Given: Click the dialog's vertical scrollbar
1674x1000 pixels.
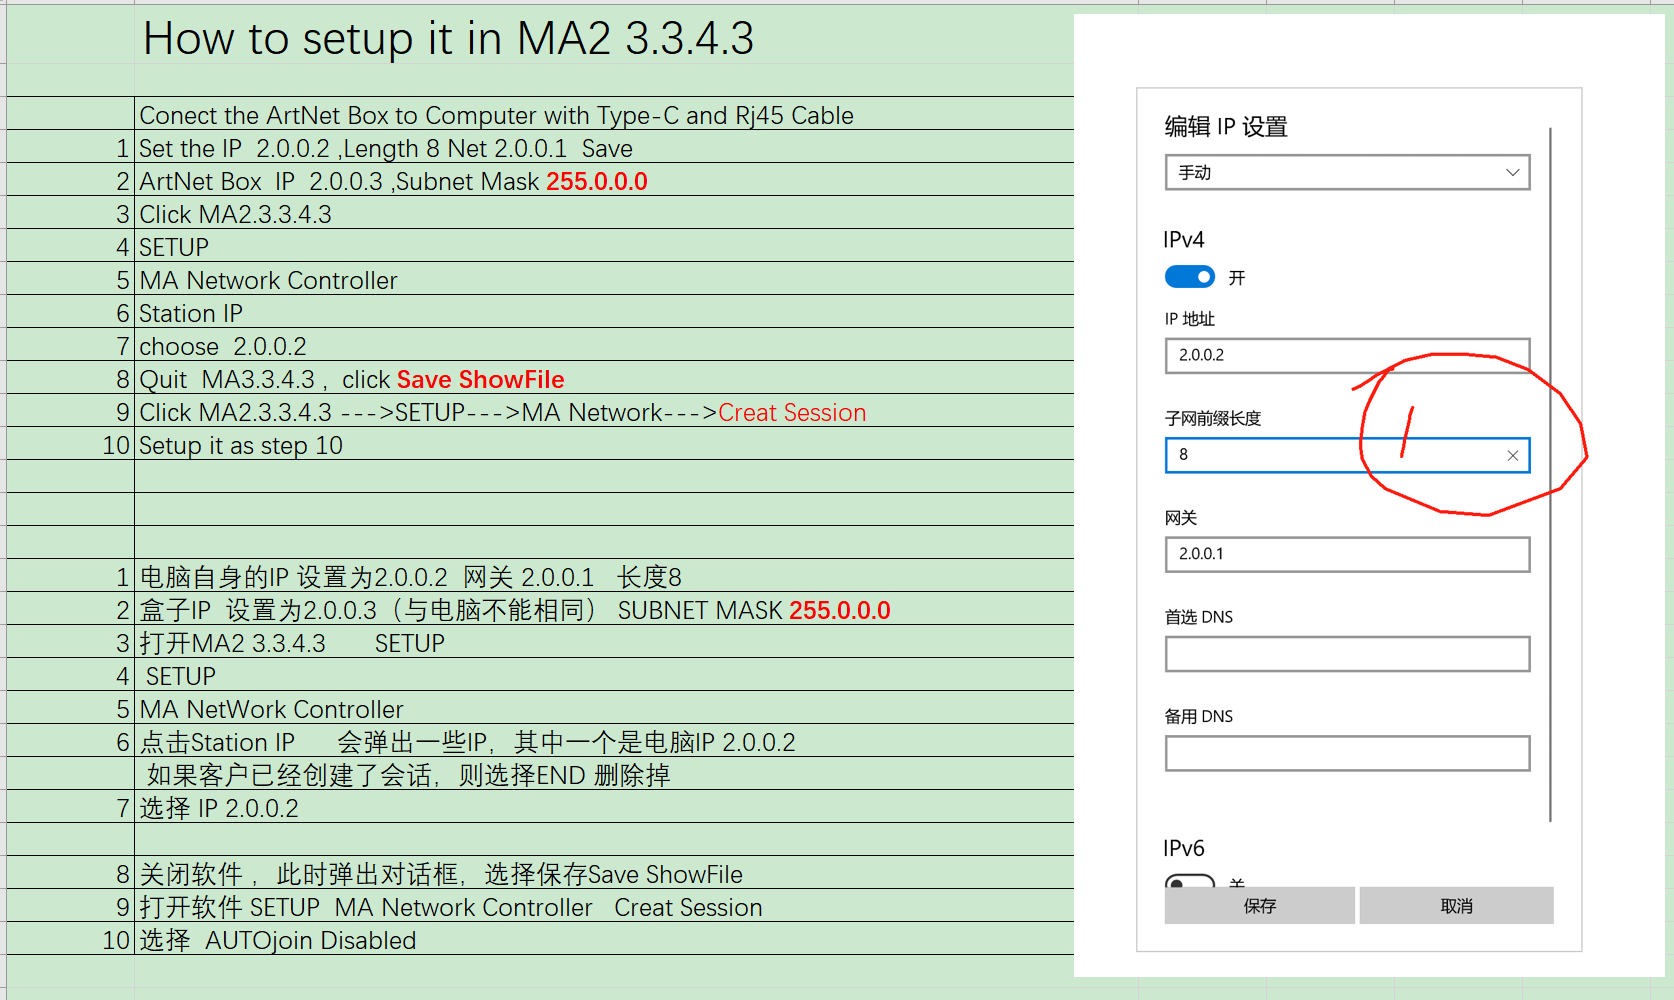Looking at the screenshot, I should [1550, 474].
